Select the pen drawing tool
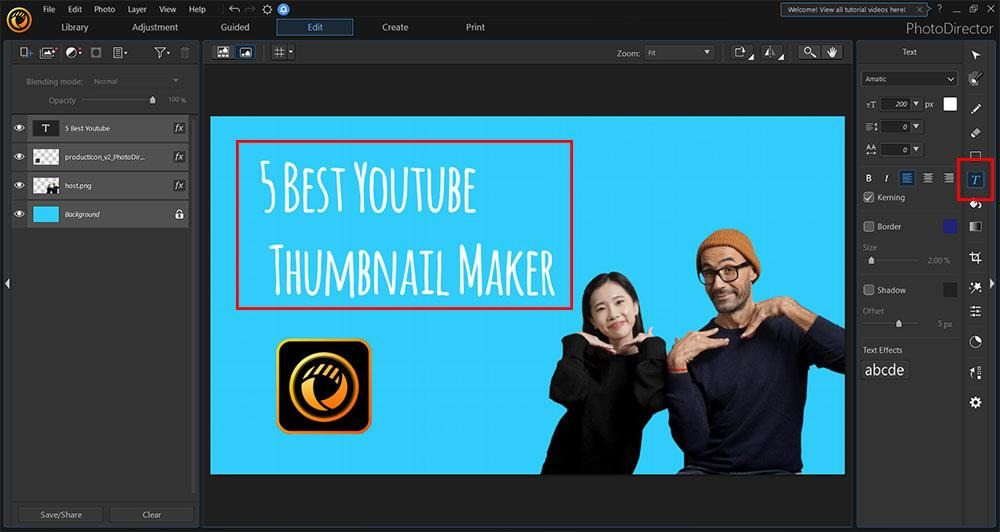The height and width of the screenshot is (532, 1000). (975, 109)
